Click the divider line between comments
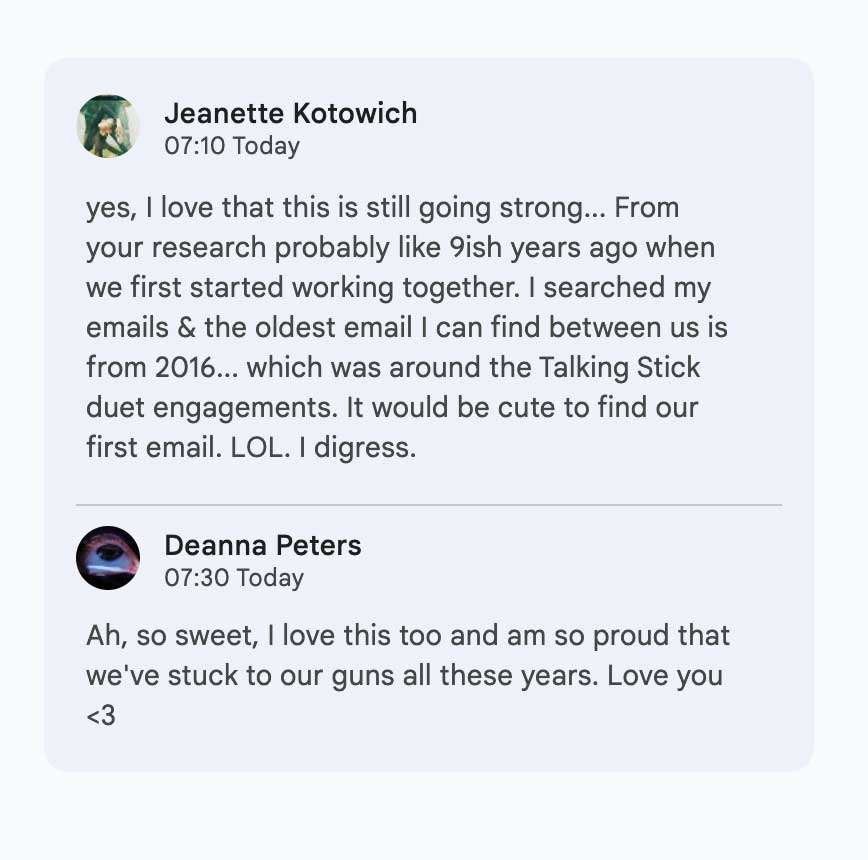 (429, 505)
